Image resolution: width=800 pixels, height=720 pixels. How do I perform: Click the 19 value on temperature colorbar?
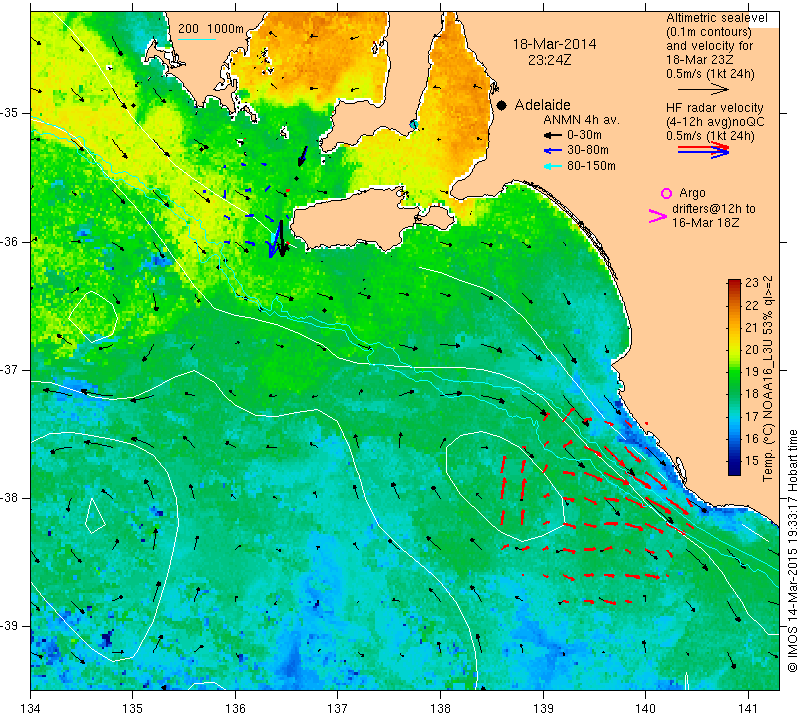[752, 371]
